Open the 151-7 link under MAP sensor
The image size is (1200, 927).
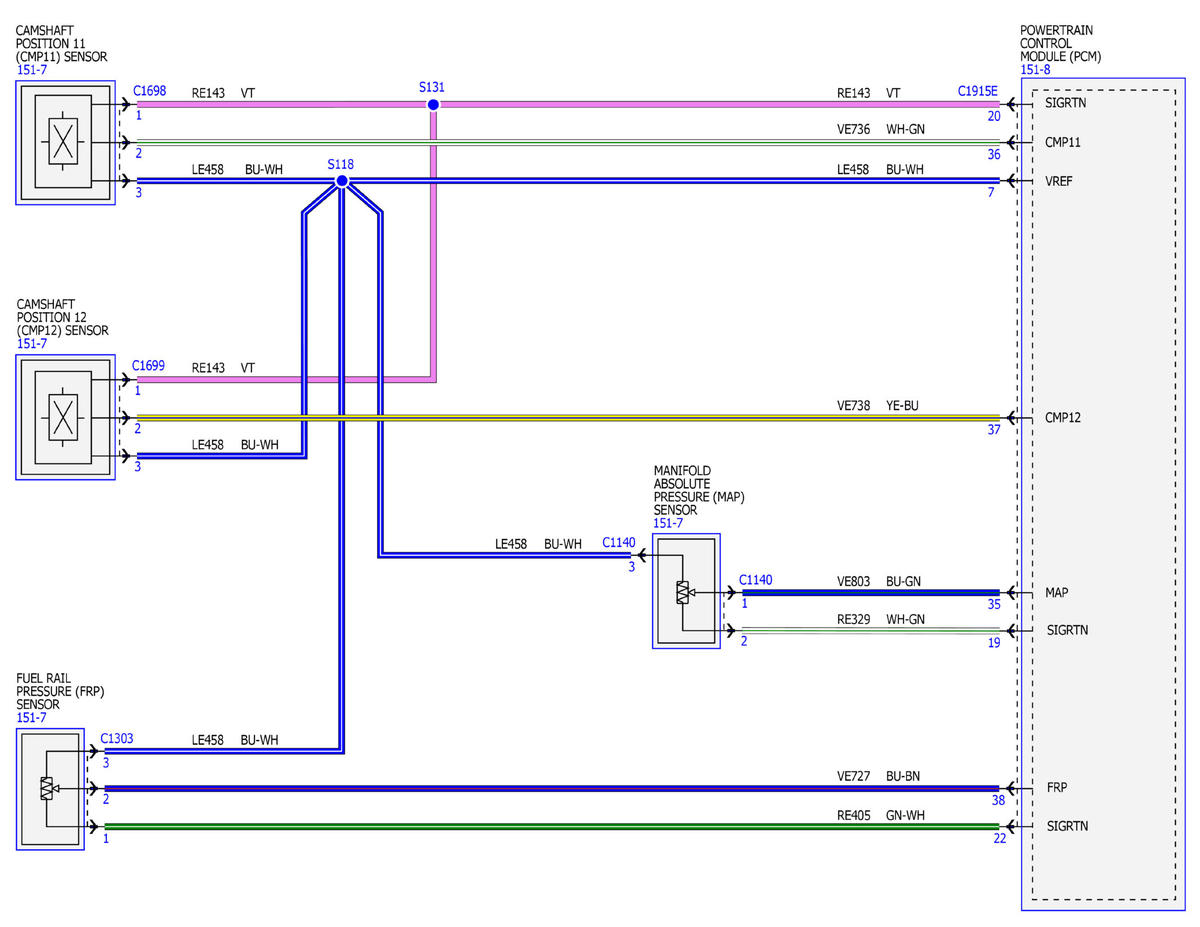[x=669, y=523]
